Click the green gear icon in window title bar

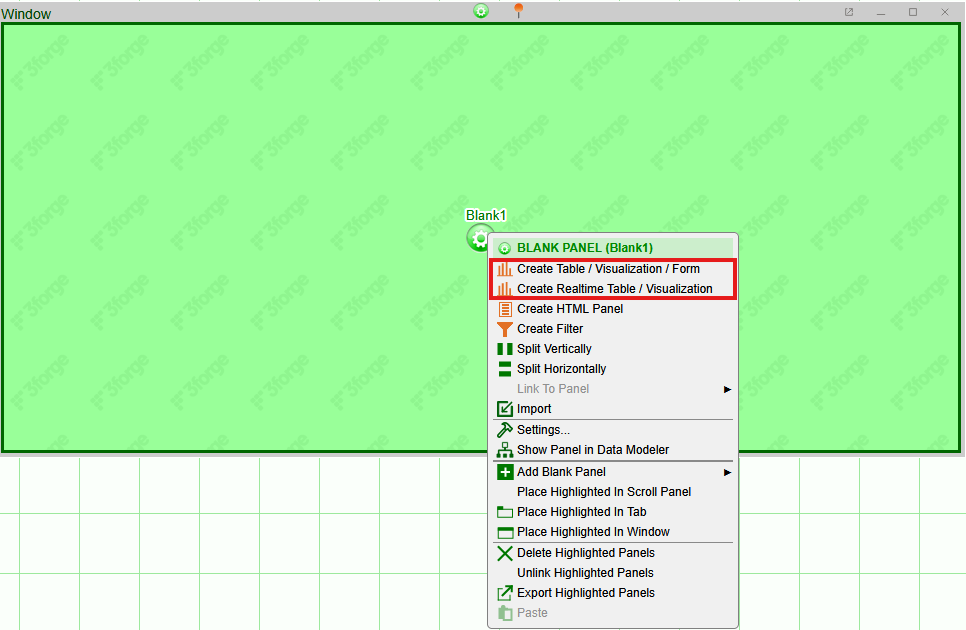[481, 11]
